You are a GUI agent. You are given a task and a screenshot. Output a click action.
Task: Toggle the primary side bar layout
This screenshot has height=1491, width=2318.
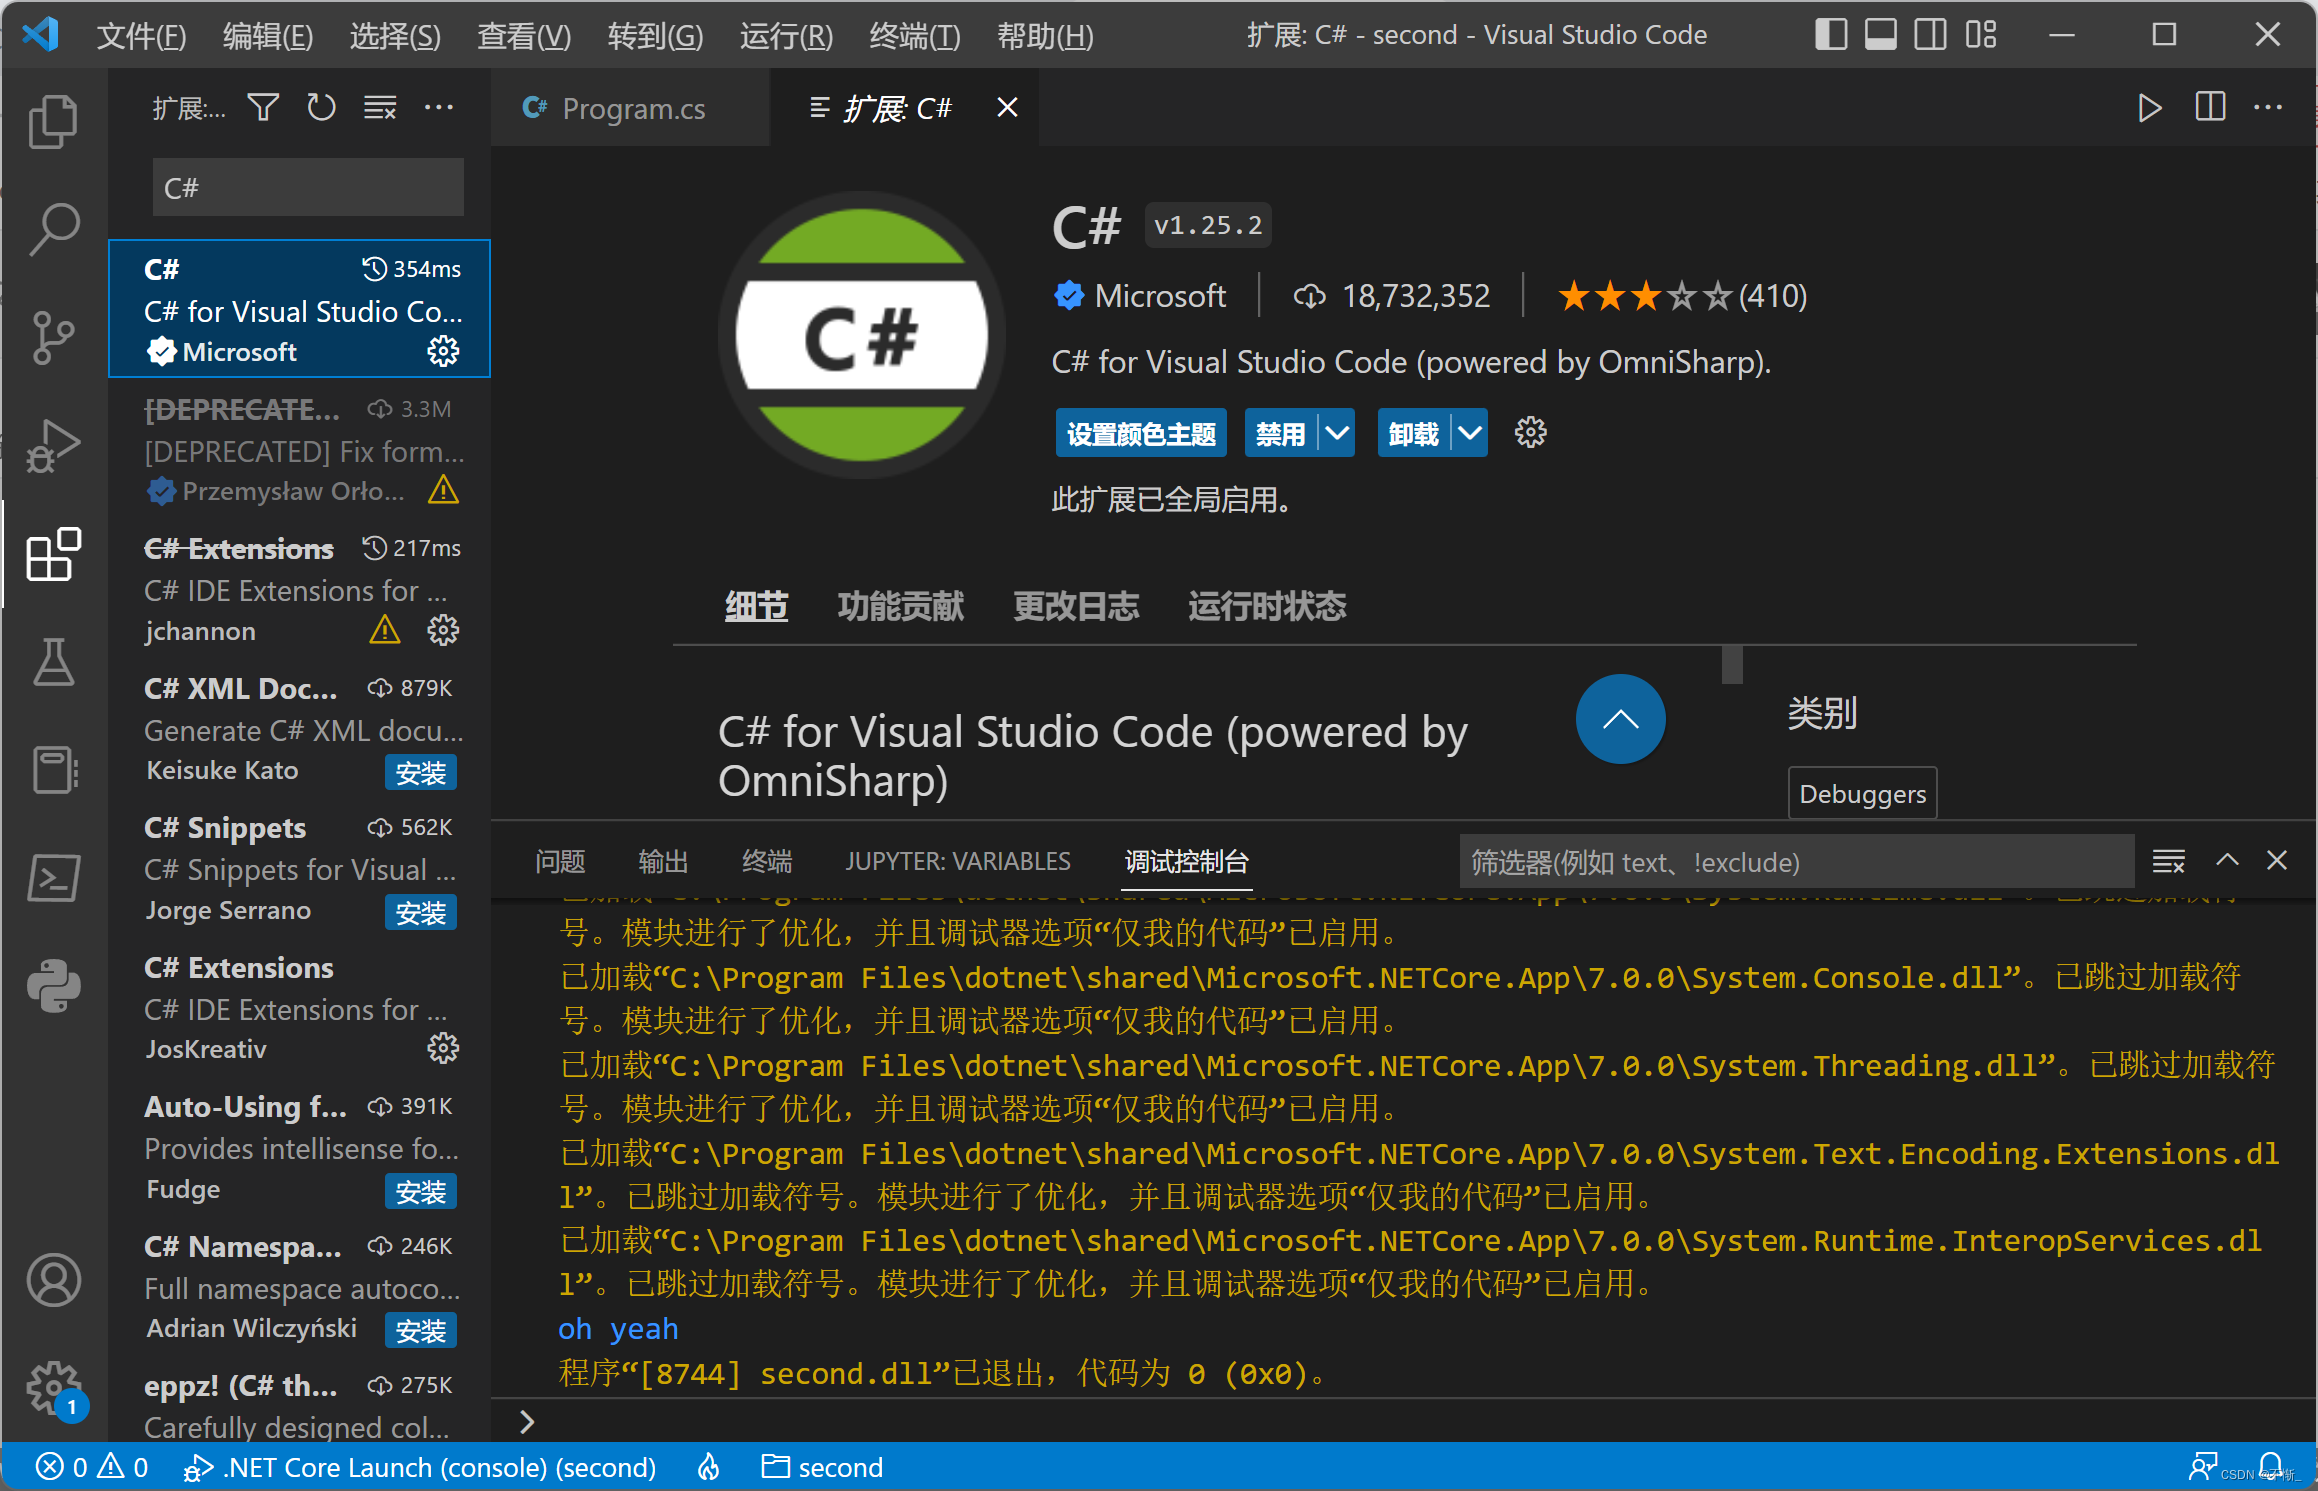[x=1830, y=35]
